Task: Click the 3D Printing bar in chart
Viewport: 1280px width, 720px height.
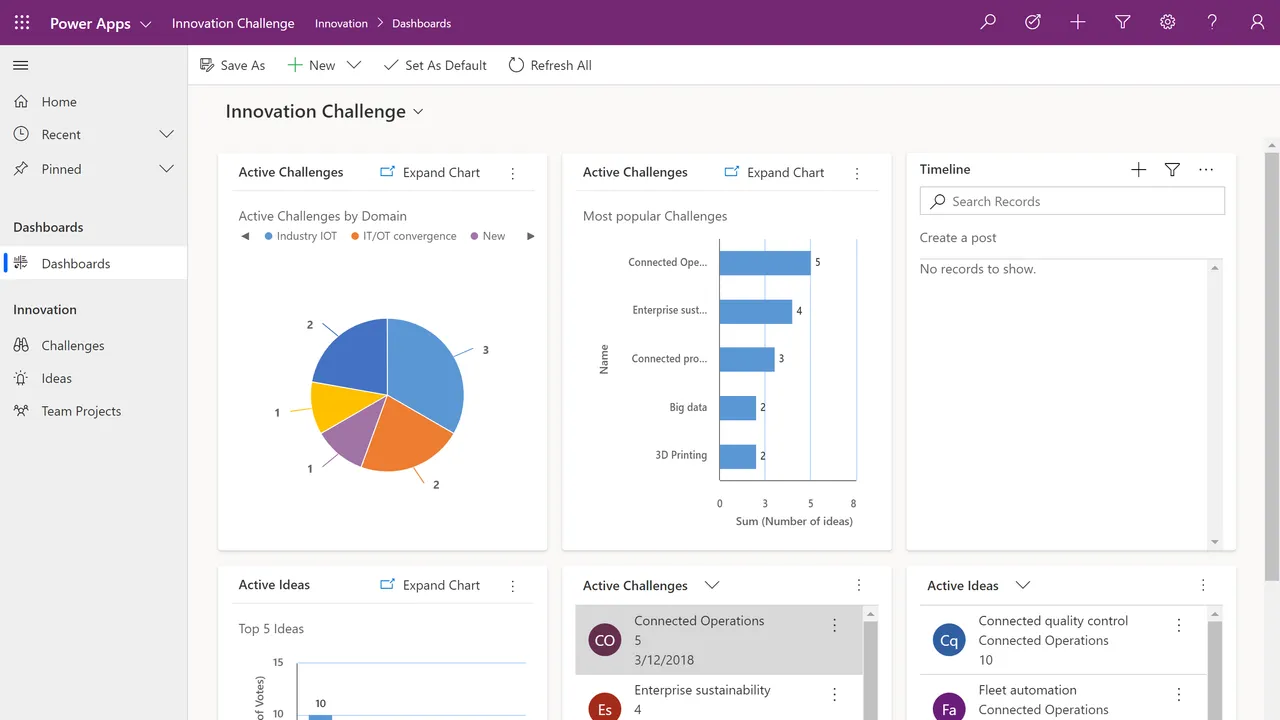Action: 738,456
